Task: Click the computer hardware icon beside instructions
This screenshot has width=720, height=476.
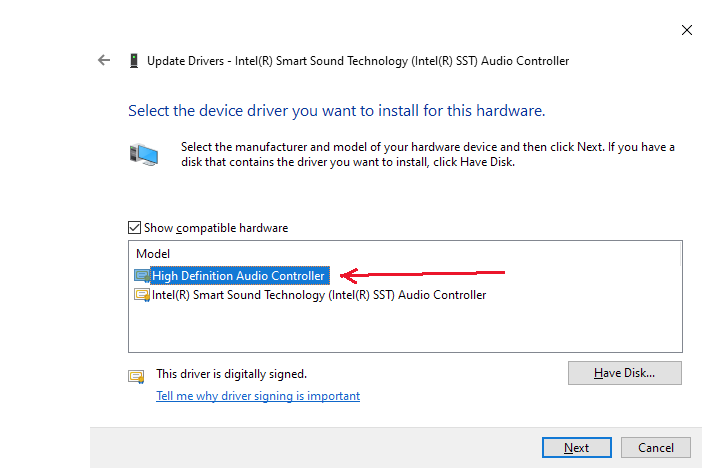Action: point(144,154)
